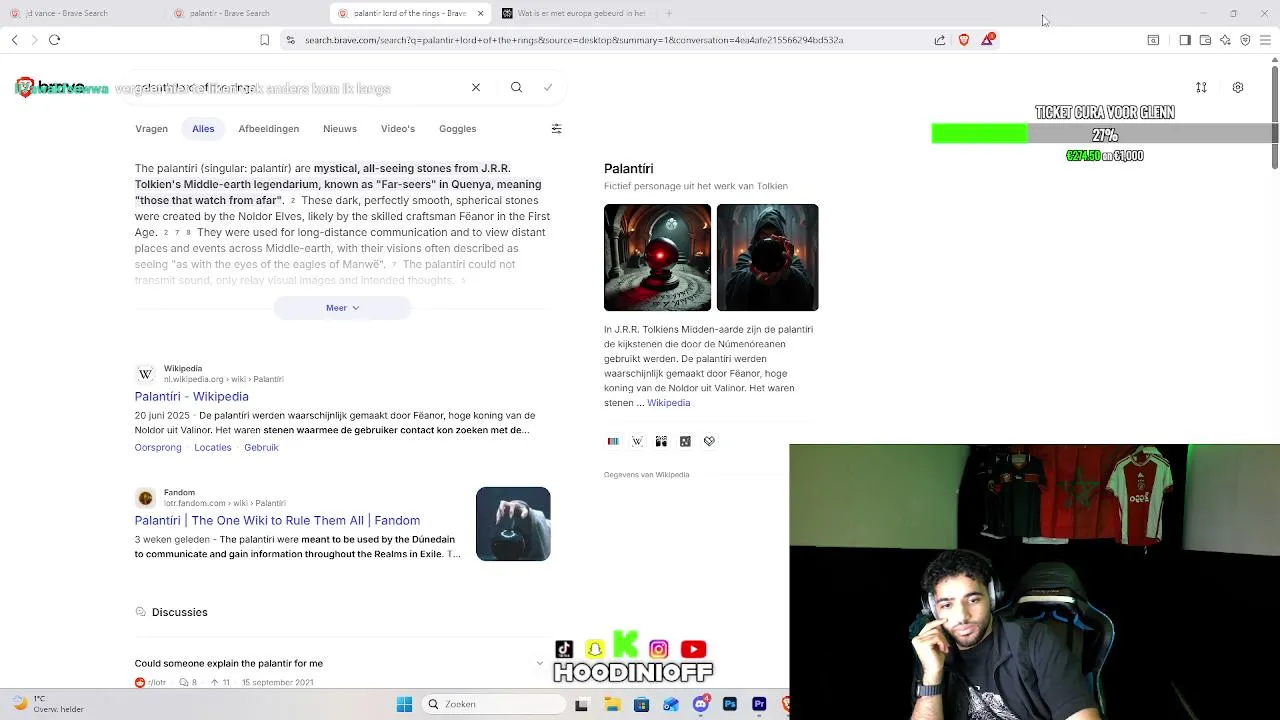The image size is (1280, 720).
Task: Switch to Afbeeldingen results
Action: tap(268, 129)
